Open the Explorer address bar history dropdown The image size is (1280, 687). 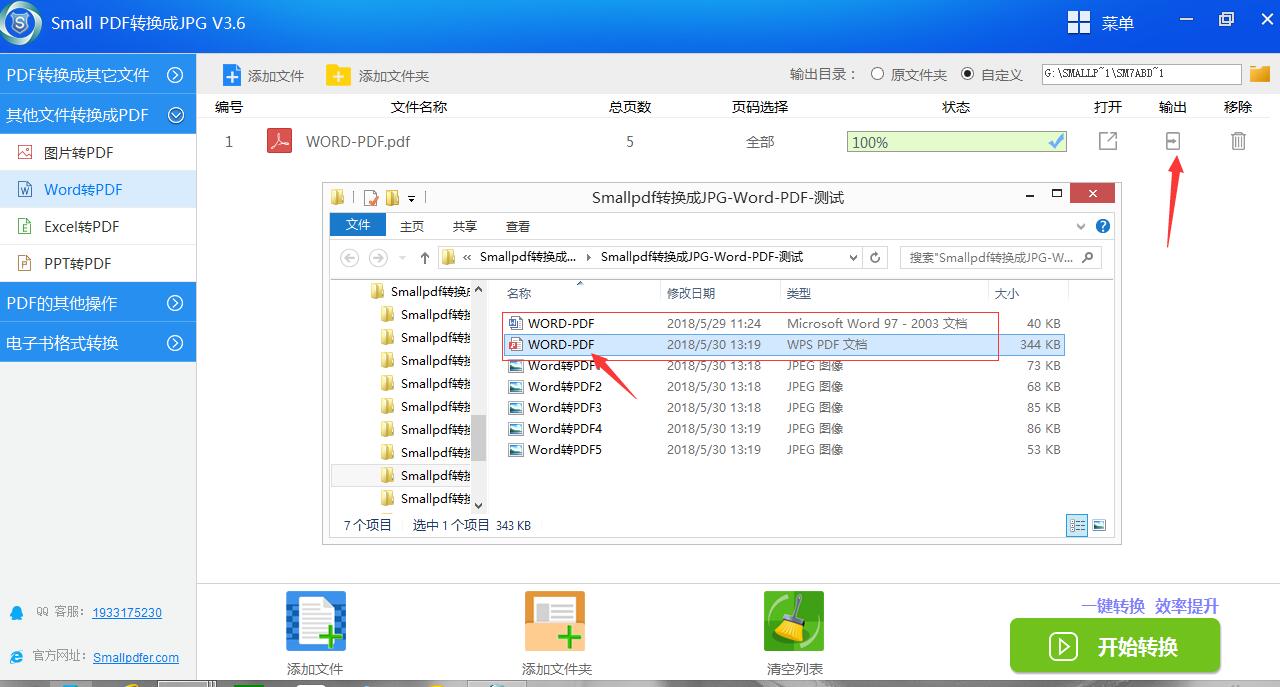853,257
